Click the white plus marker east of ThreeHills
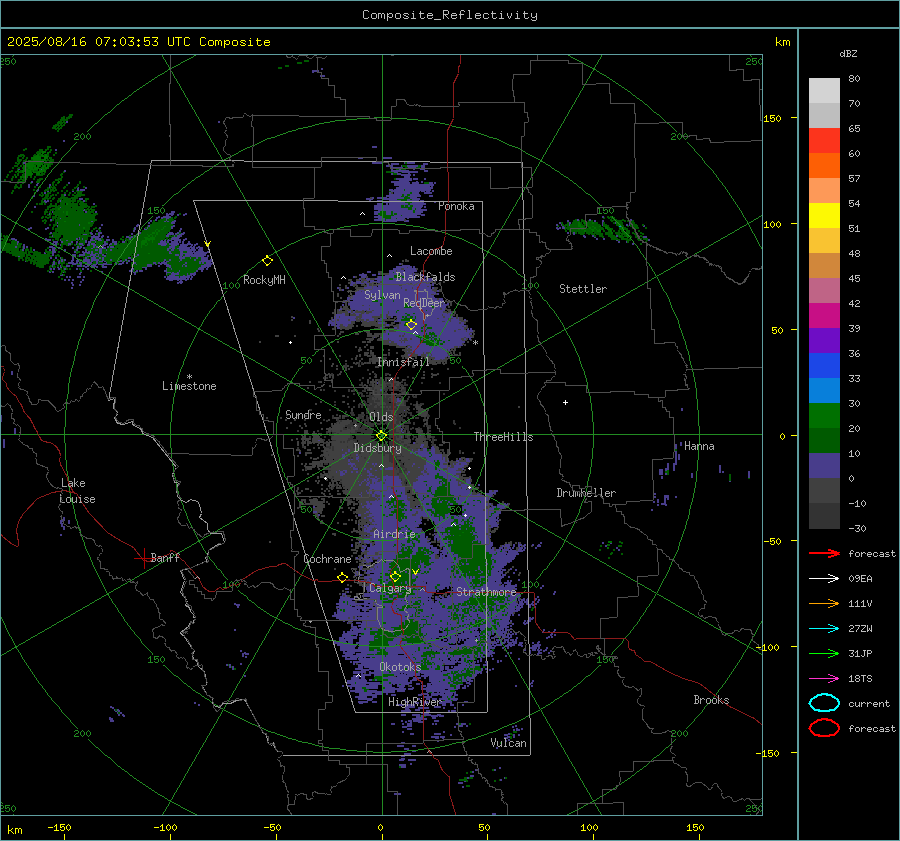Viewport: 900px width, 841px height. coord(565,402)
